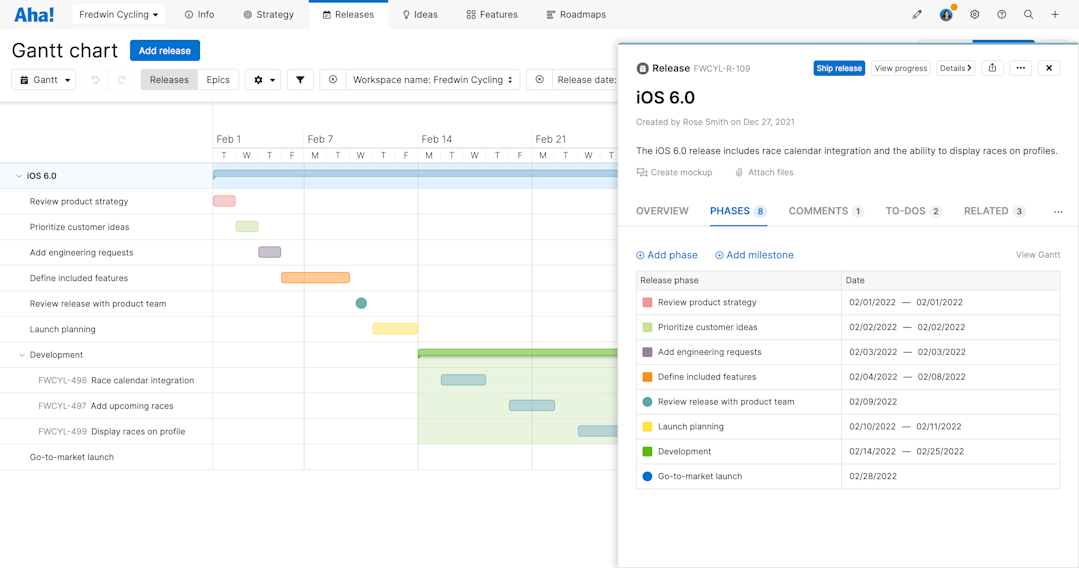Click the Launch planning phase in table
Screen dimensions: 1079x568
pyautogui.click(x=690, y=427)
